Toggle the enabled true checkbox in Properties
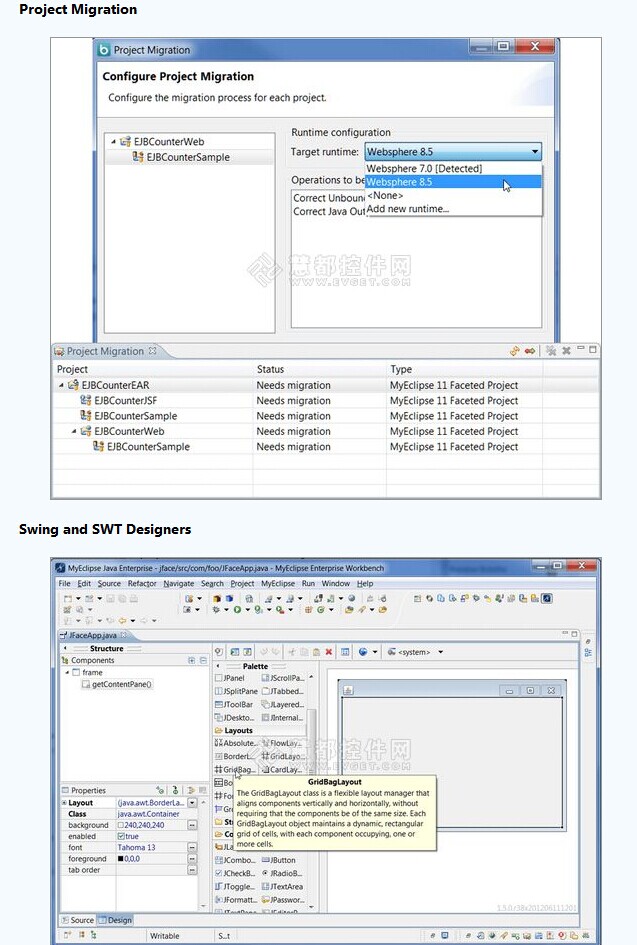 point(121,836)
